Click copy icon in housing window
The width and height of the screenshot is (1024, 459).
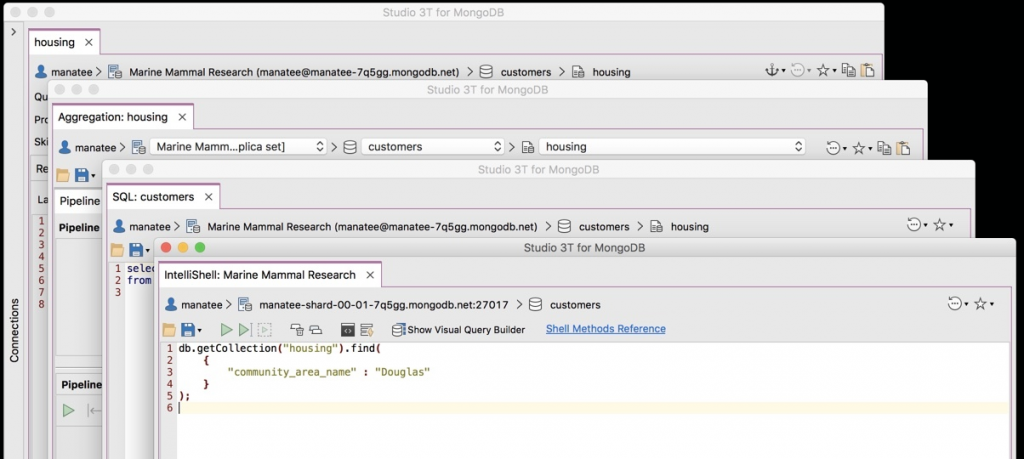(x=848, y=71)
